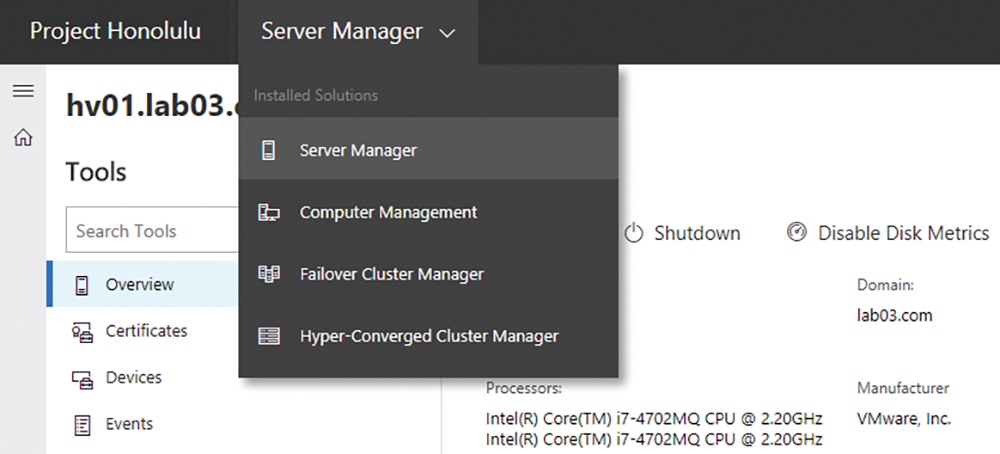Choose Computer Management solution

pyautogui.click(x=429, y=212)
